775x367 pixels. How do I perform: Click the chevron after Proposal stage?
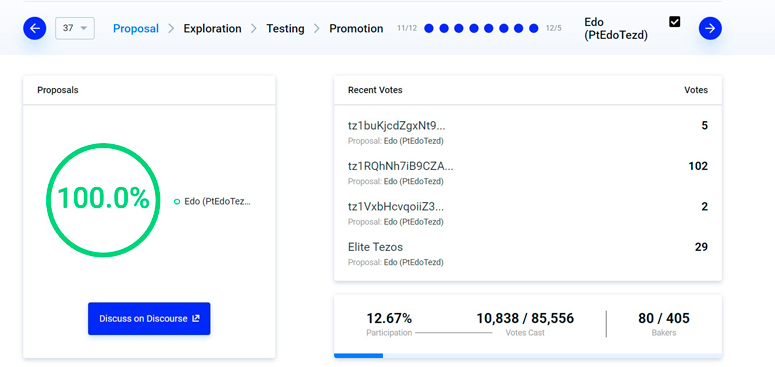pyautogui.click(x=171, y=29)
